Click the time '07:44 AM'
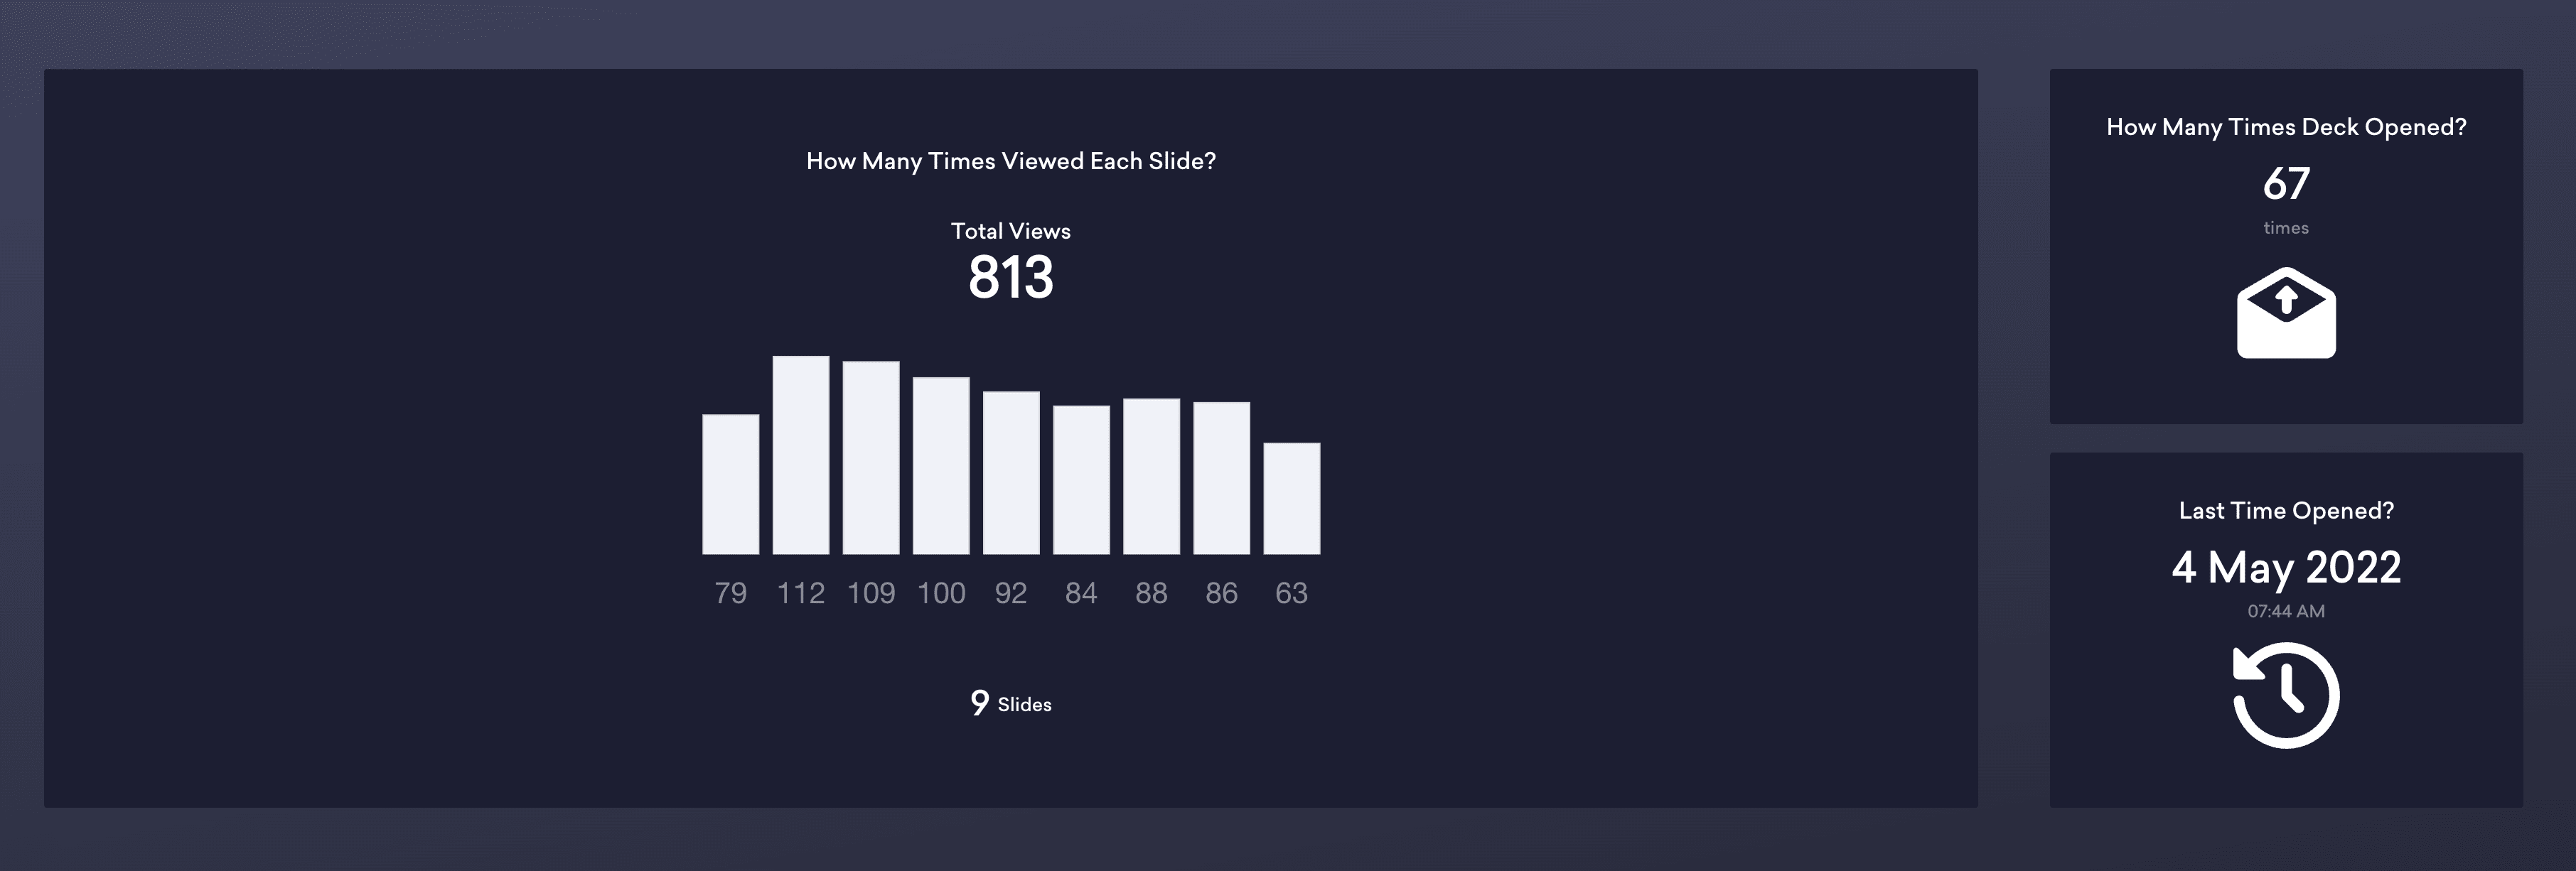The height and width of the screenshot is (871, 2576). point(2286,611)
